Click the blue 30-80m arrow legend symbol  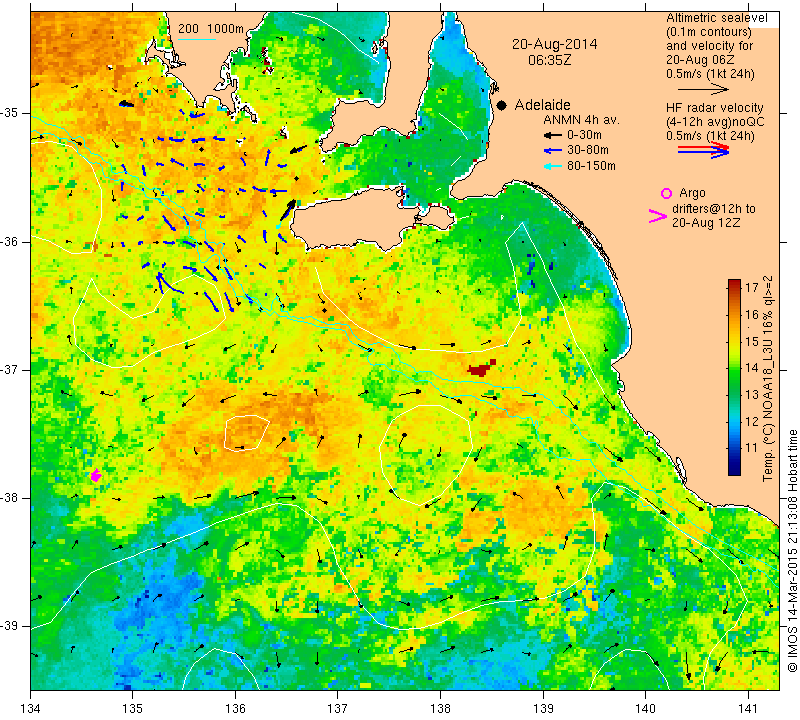point(552,151)
